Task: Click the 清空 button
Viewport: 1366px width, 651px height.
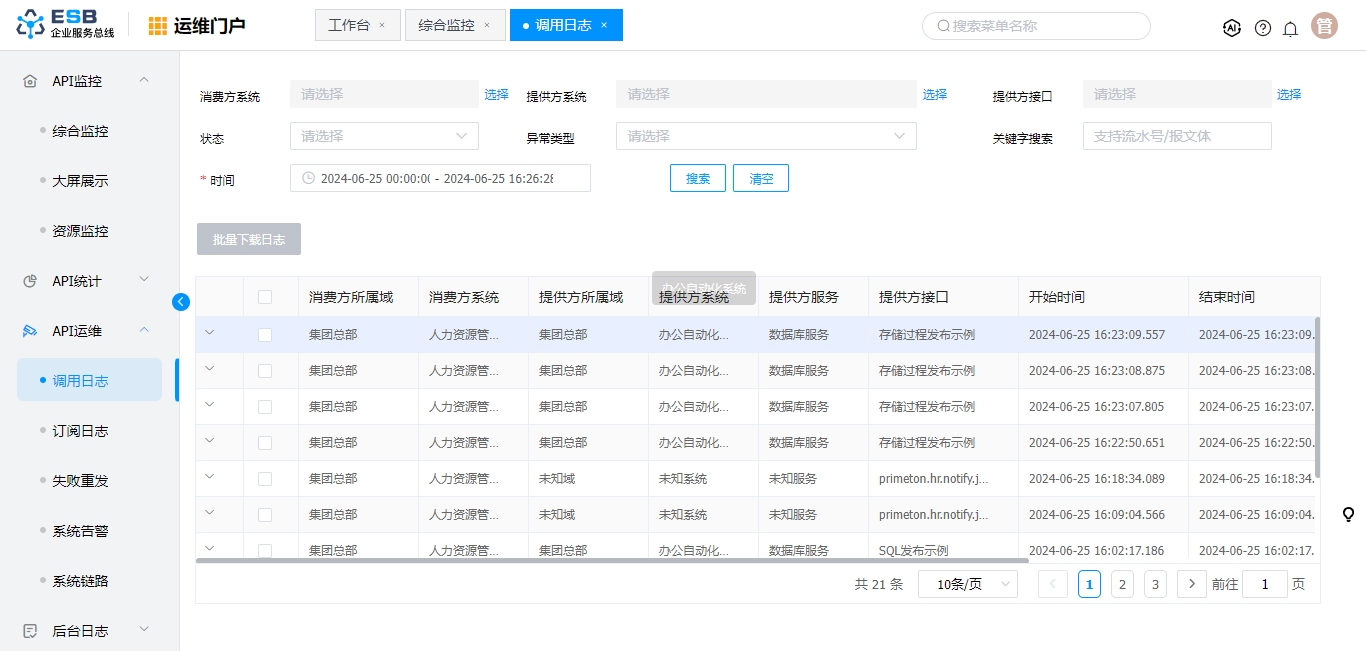Action: (761, 178)
